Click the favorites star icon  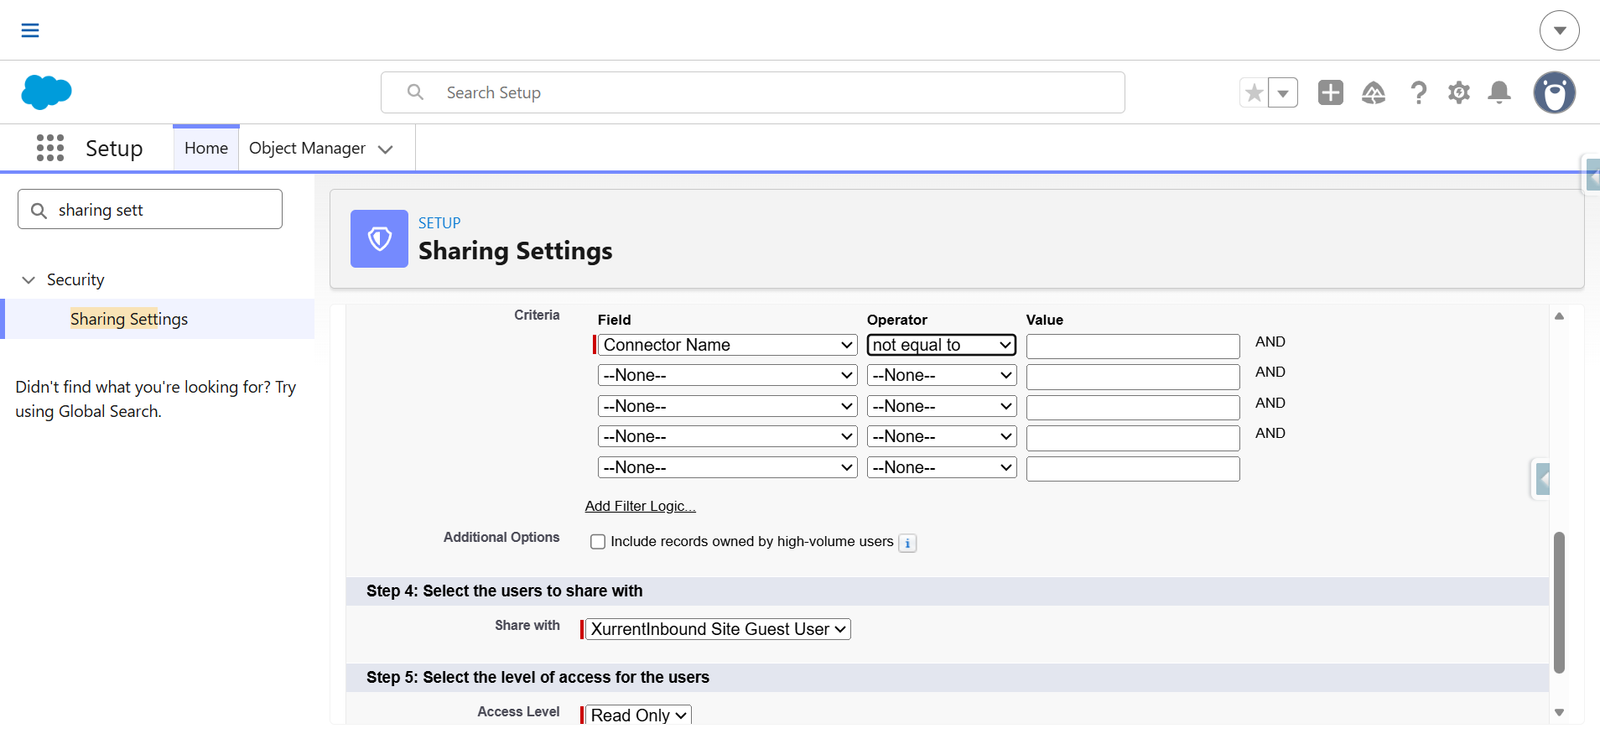pyautogui.click(x=1253, y=92)
